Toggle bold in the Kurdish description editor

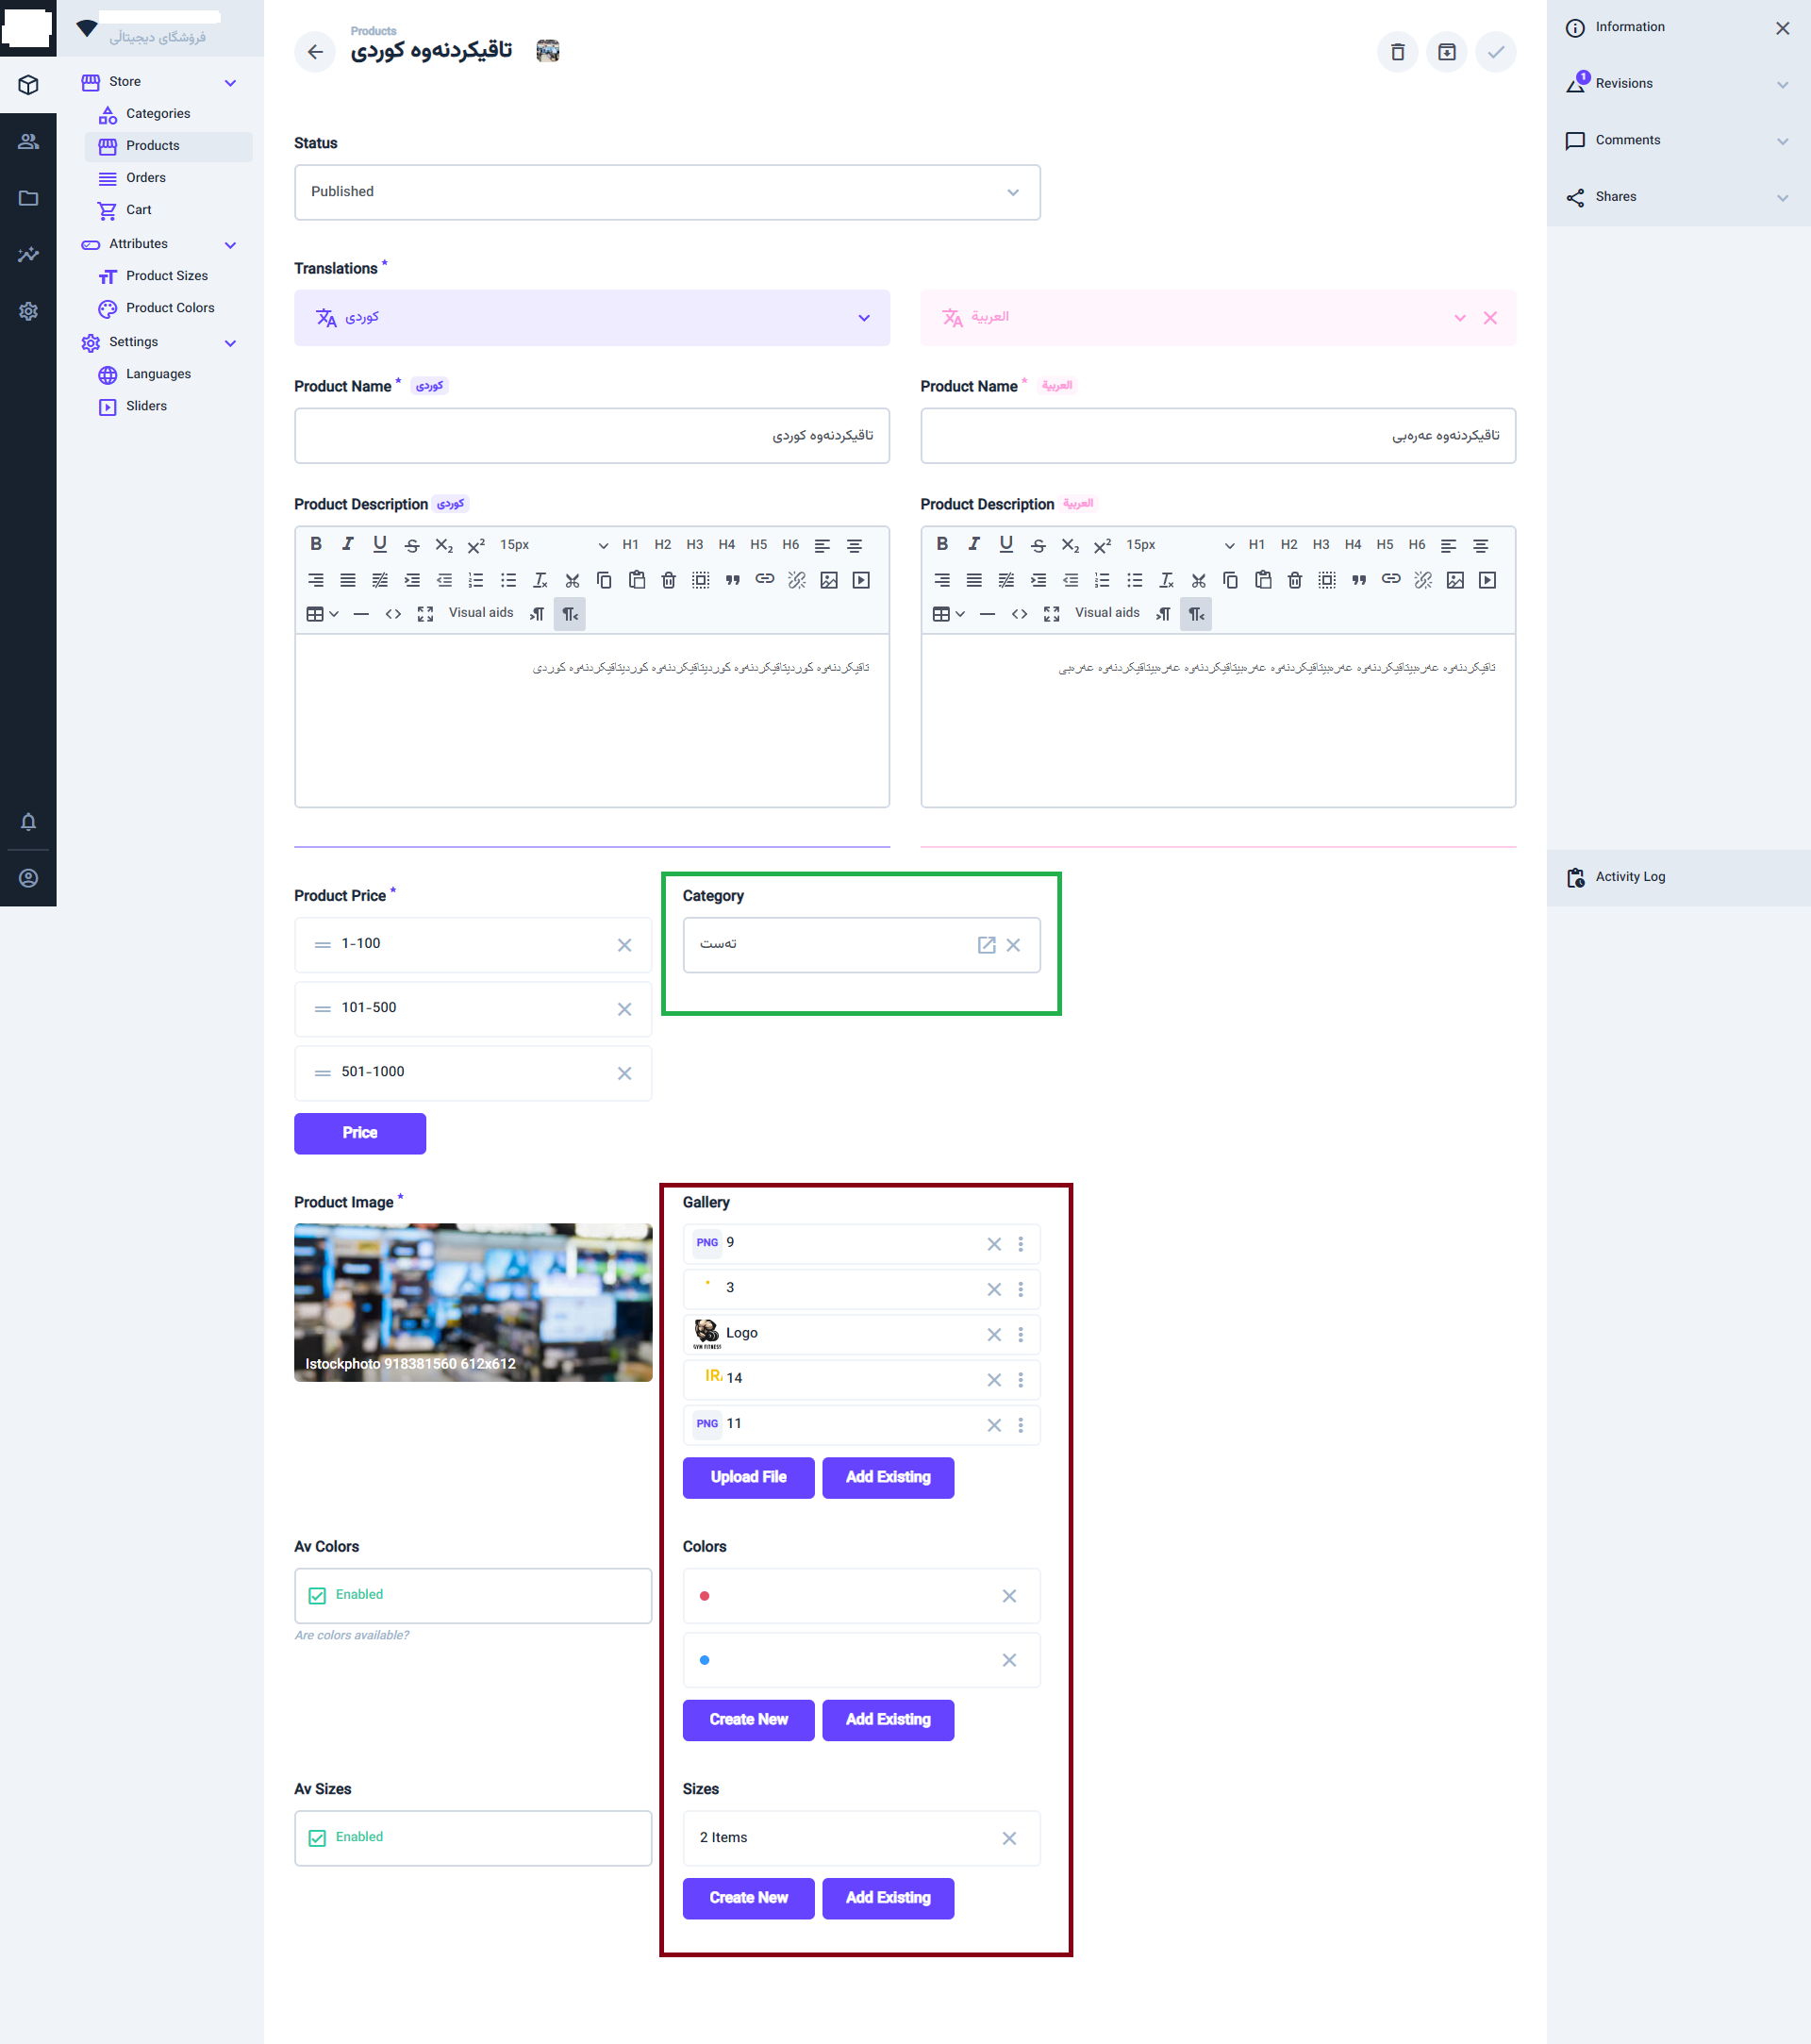316,544
